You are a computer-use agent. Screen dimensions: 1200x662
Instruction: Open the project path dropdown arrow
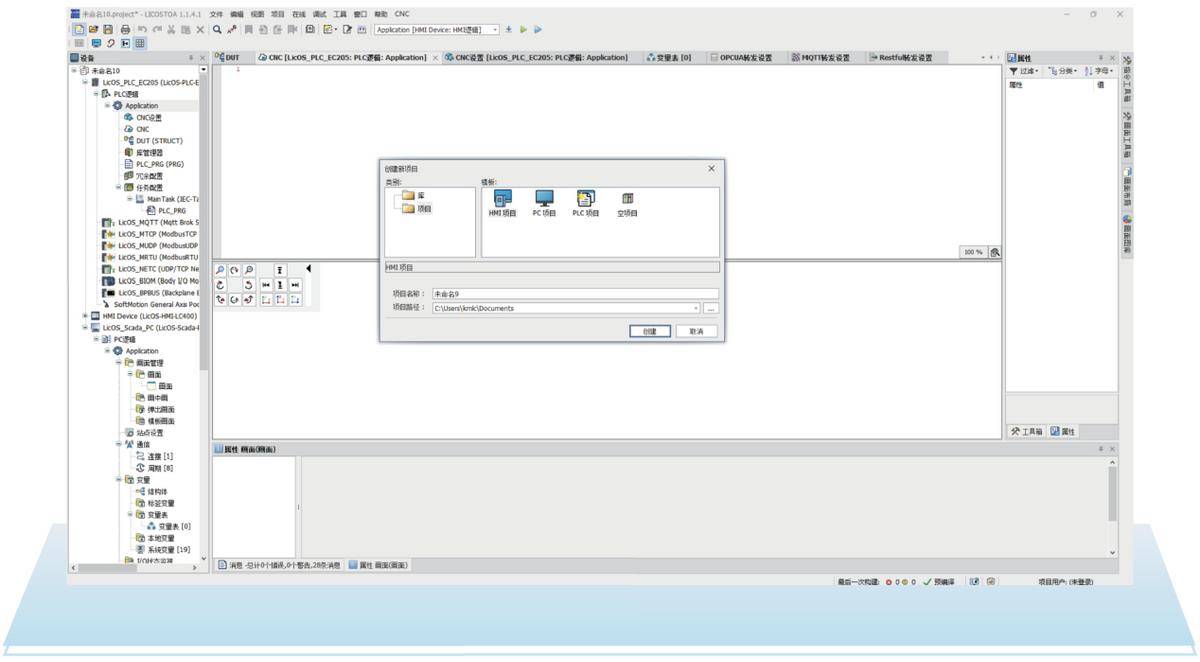[x=696, y=308]
